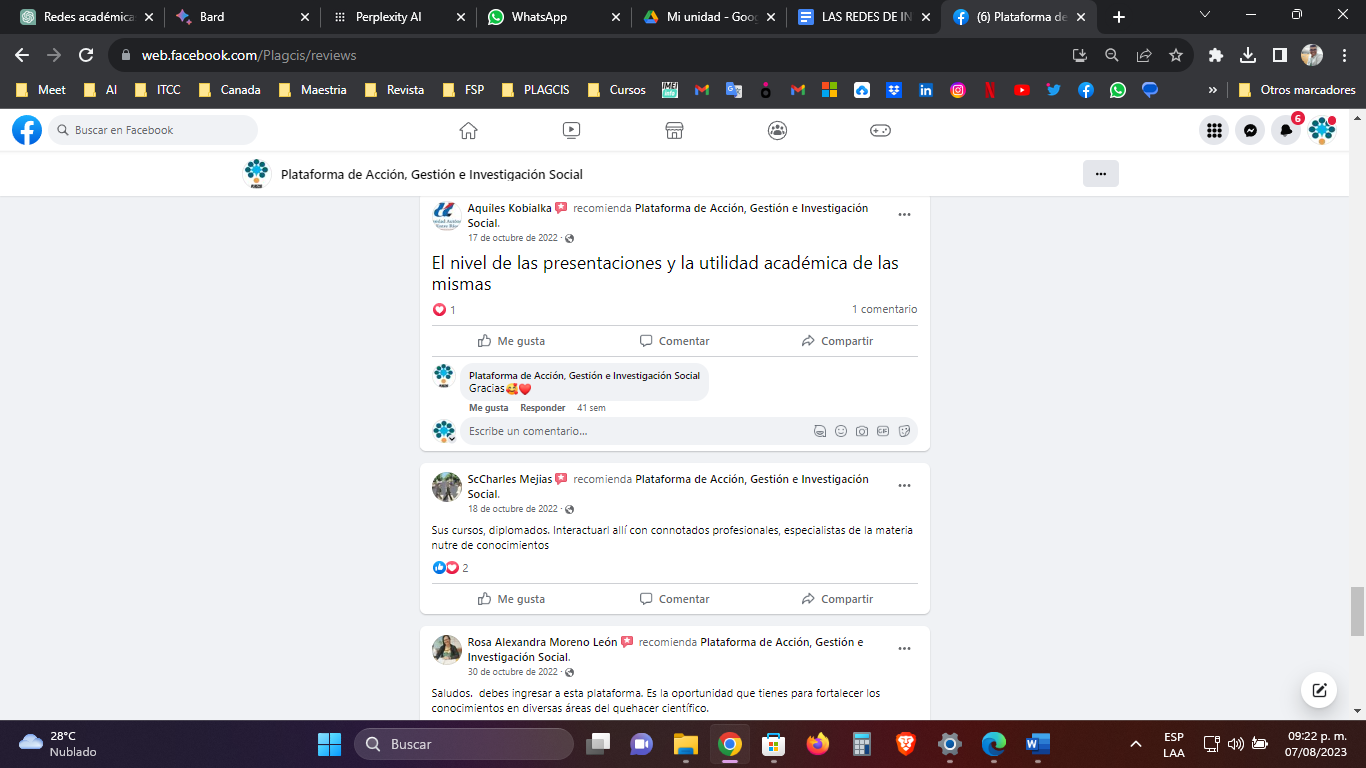1366x768 pixels.
Task: Expand hidden bookmarks chevron
Action: (1213, 90)
